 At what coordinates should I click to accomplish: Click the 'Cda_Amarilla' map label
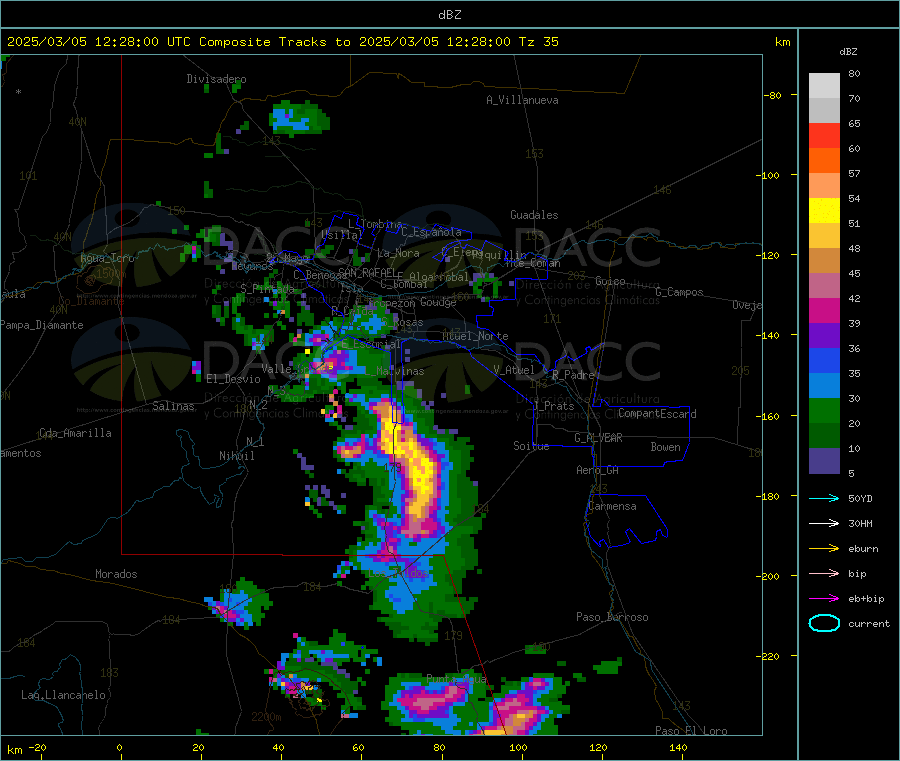pyautogui.click(x=75, y=433)
